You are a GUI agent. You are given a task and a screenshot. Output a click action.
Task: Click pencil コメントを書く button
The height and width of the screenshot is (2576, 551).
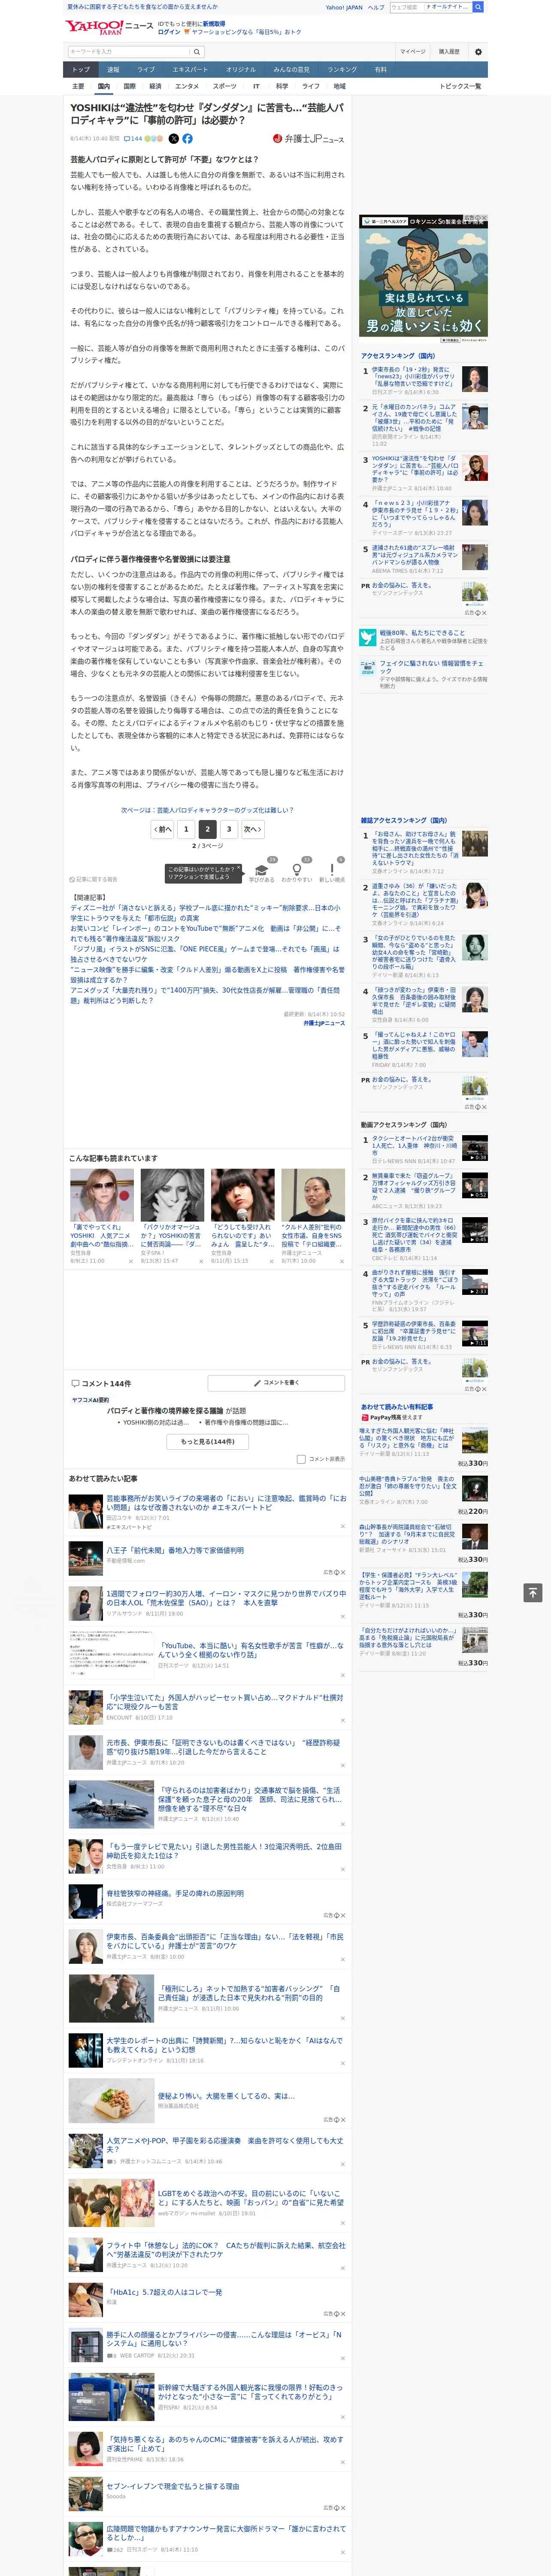277,1383
